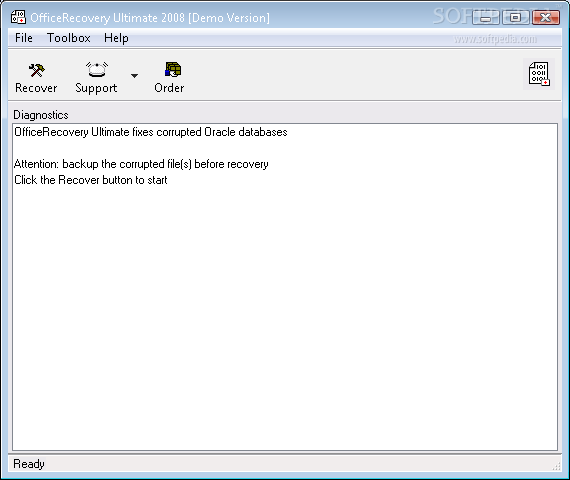Open the Support toolbar button

coord(96,77)
